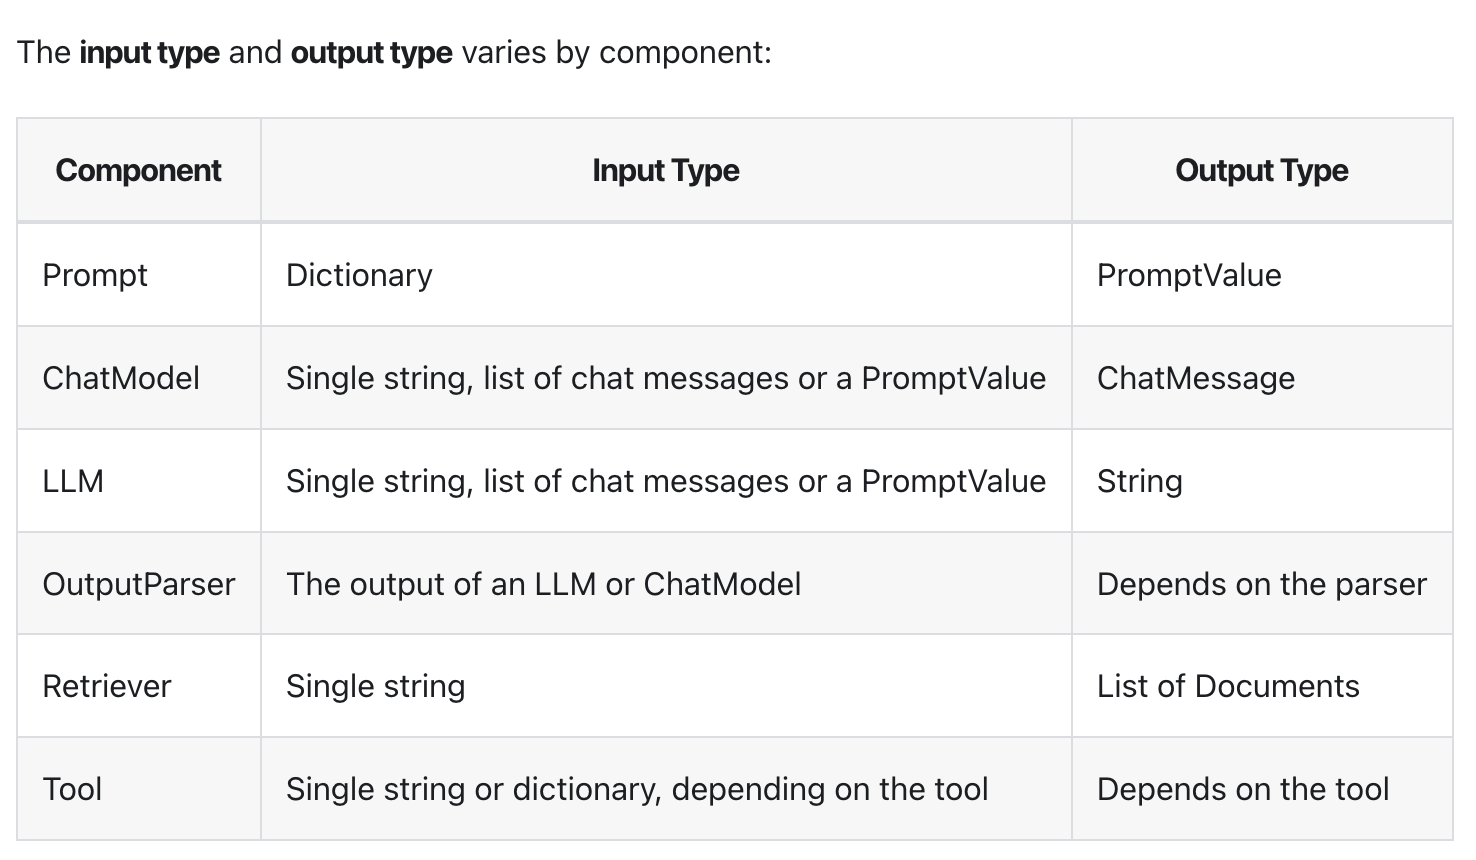Click the ChatMessage output type cell
This screenshot has width=1476, height=860.
point(1195,378)
